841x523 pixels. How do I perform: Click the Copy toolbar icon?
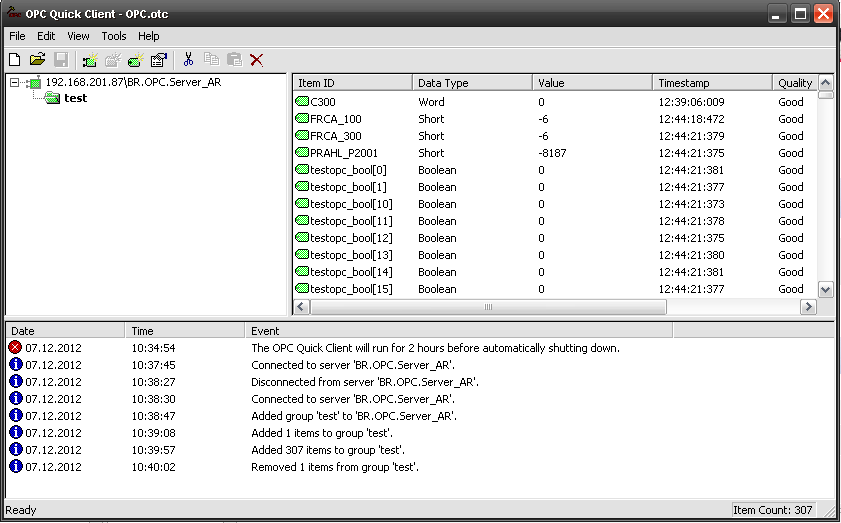pyautogui.click(x=211, y=60)
